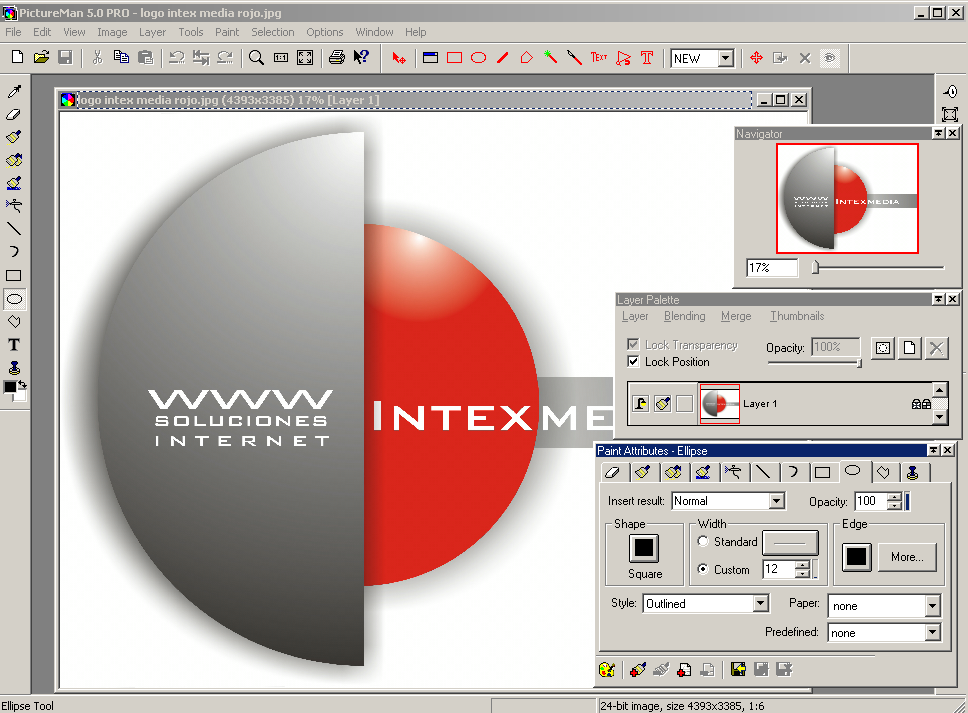Switch to heart shape tab in Paint Attributes
Image resolution: width=968 pixels, height=713 pixels.
point(883,472)
